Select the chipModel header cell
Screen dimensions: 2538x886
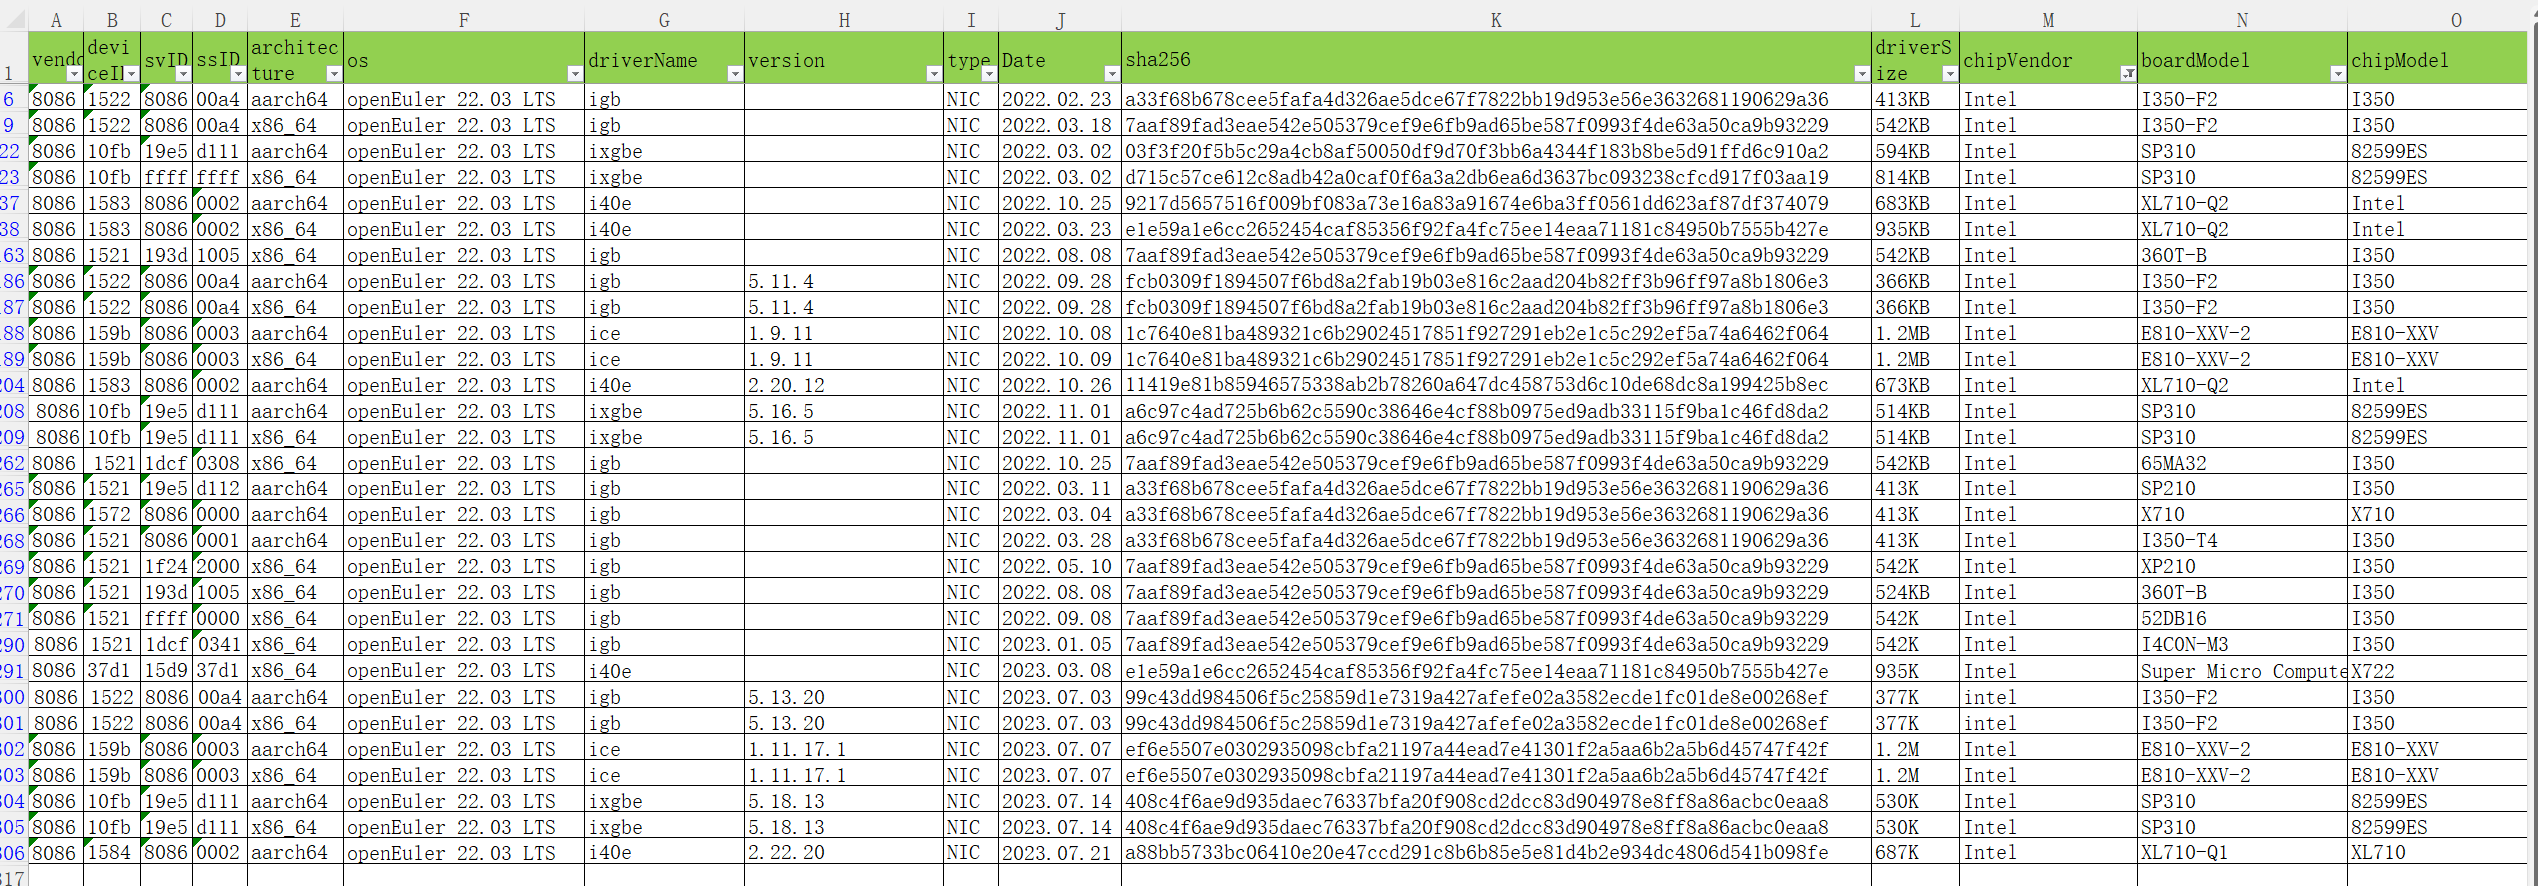[x=2436, y=60]
